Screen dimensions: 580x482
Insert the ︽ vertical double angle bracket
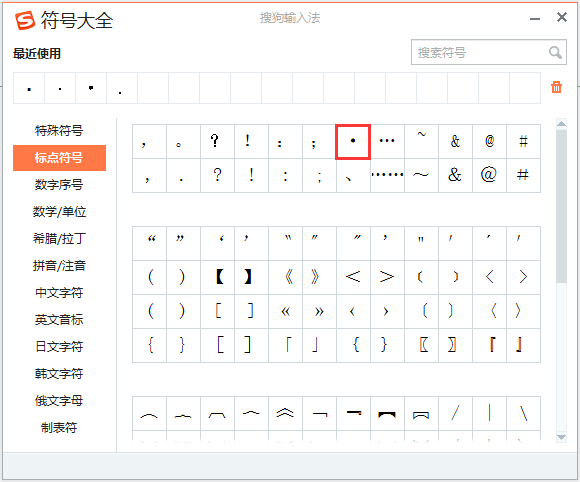click(x=285, y=413)
